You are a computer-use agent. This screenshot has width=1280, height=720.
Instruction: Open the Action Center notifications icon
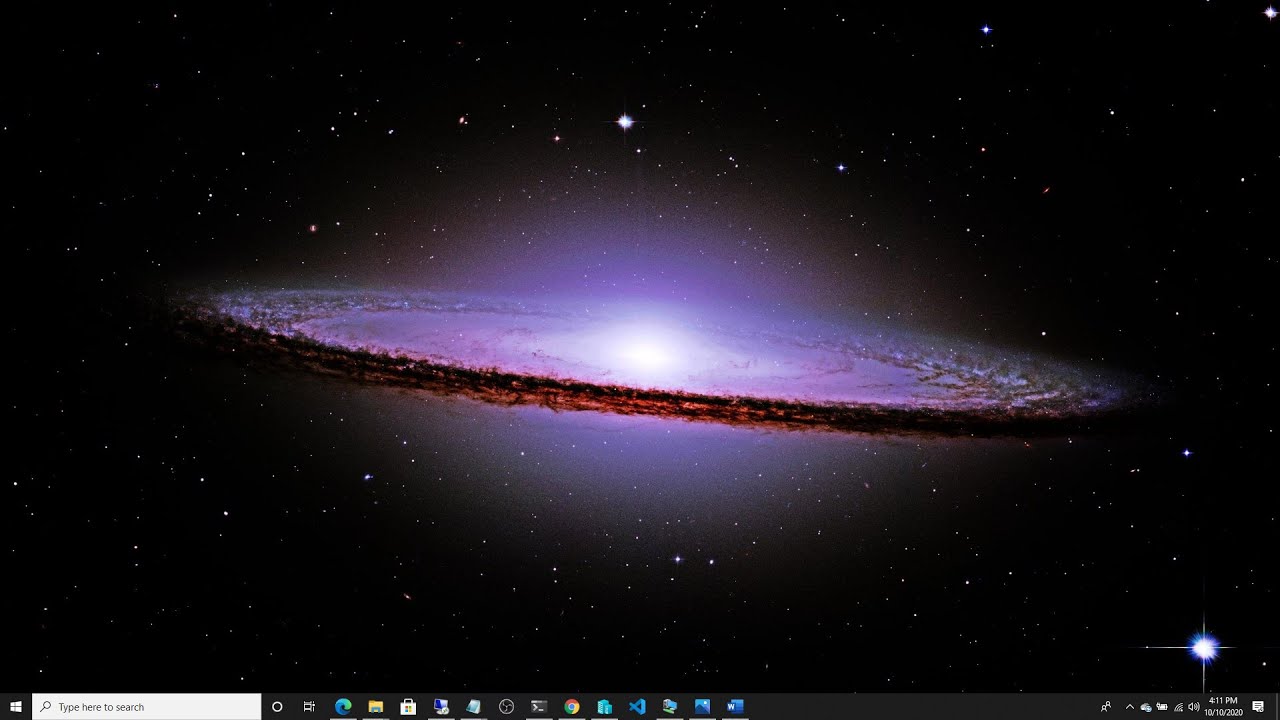[x=1258, y=706]
